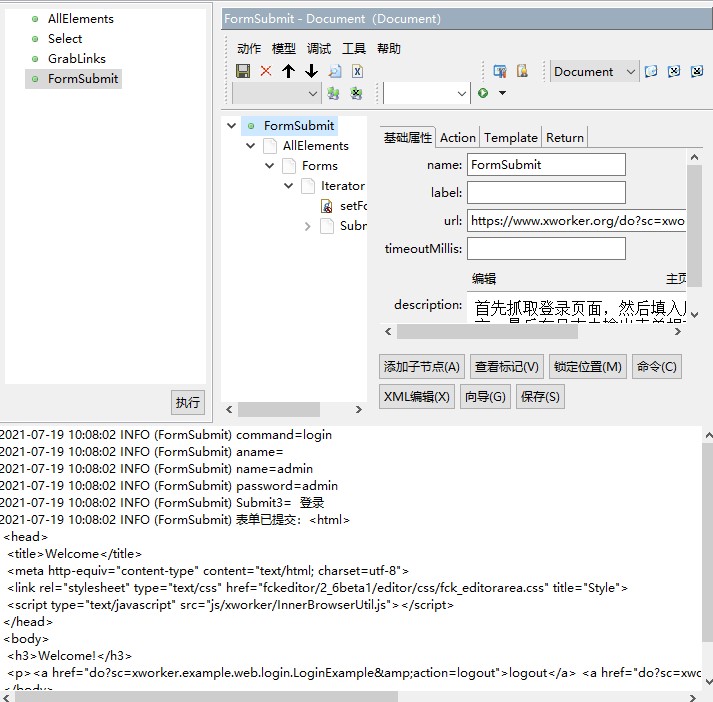
Task: Click the green dot icon next to AllElements in the left list
Action: (x=35, y=19)
